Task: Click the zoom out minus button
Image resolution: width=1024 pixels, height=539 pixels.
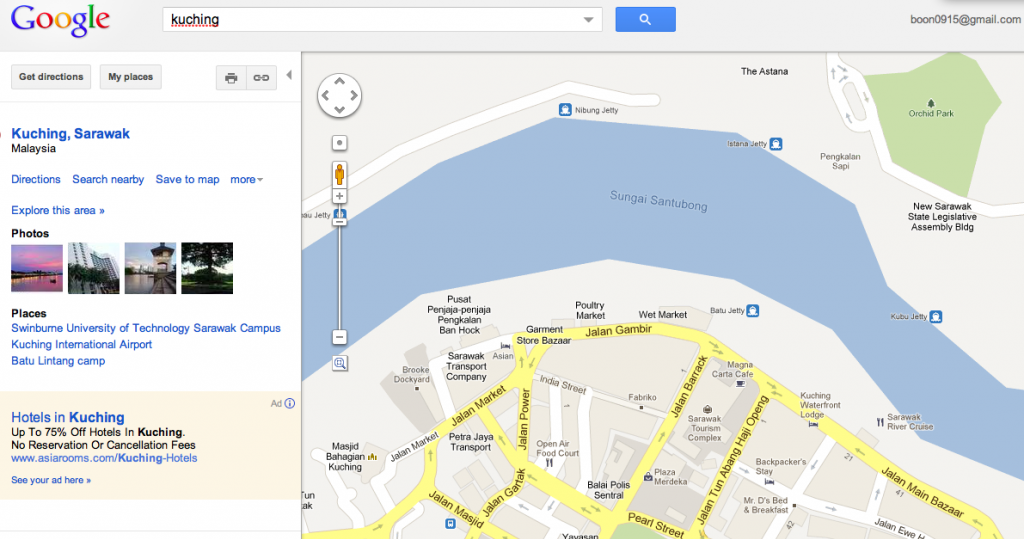Action: point(340,338)
